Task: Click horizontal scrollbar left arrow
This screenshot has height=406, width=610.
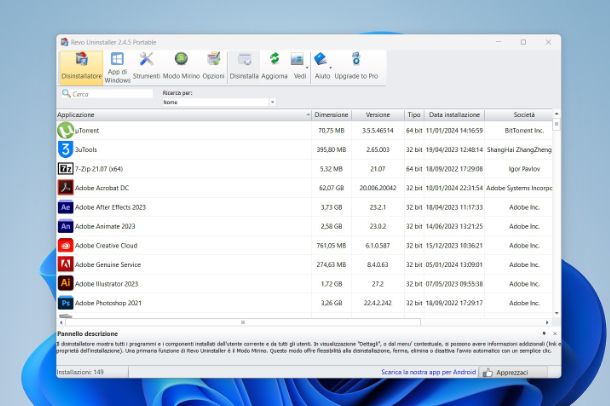Action: (x=61, y=322)
